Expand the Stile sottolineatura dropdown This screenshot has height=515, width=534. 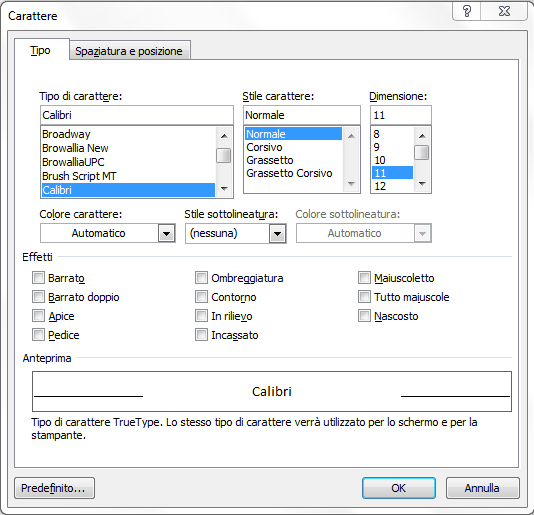pyautogui.click(x=278, y=233)
